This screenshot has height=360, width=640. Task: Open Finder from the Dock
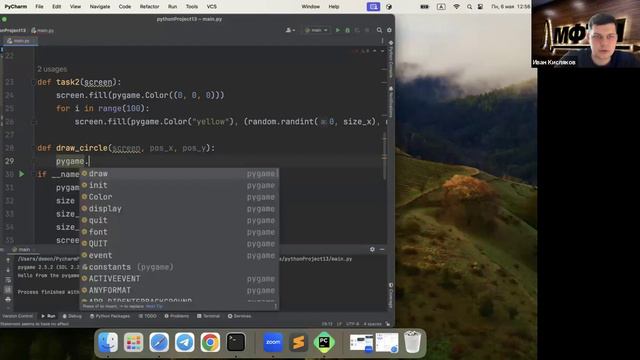point(108,342)
